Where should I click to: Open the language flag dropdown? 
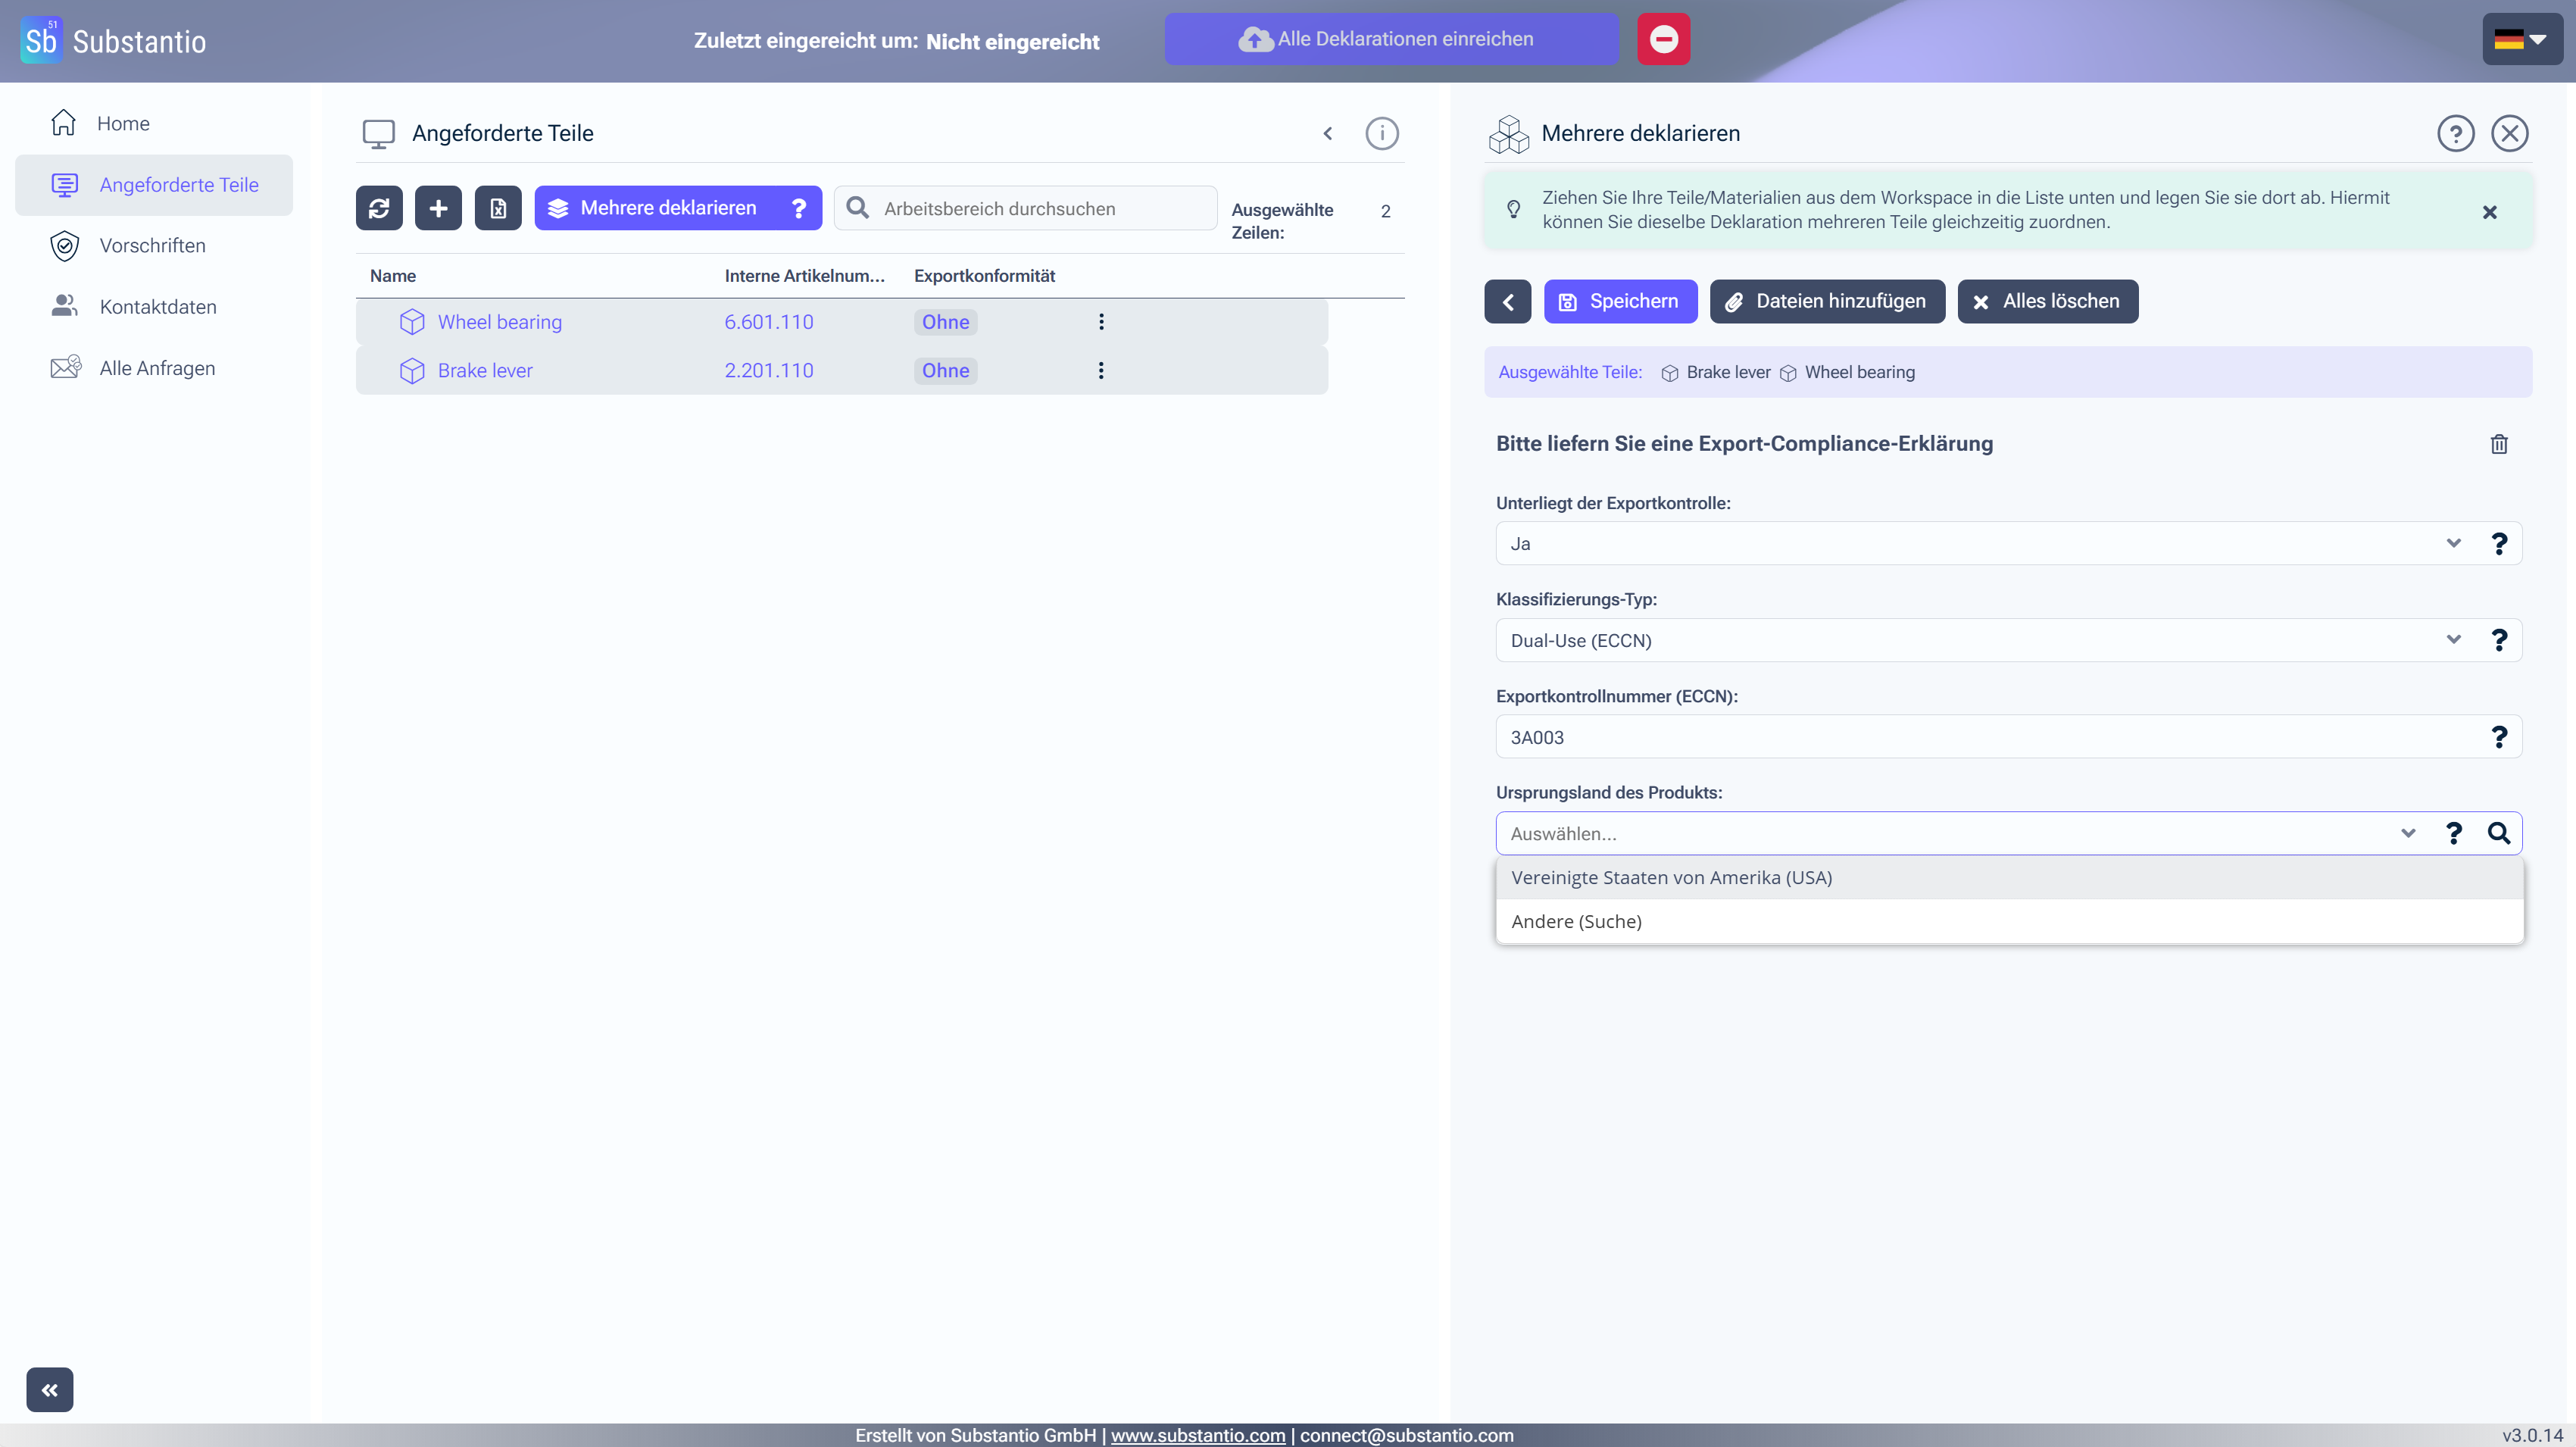point(2521,39)
